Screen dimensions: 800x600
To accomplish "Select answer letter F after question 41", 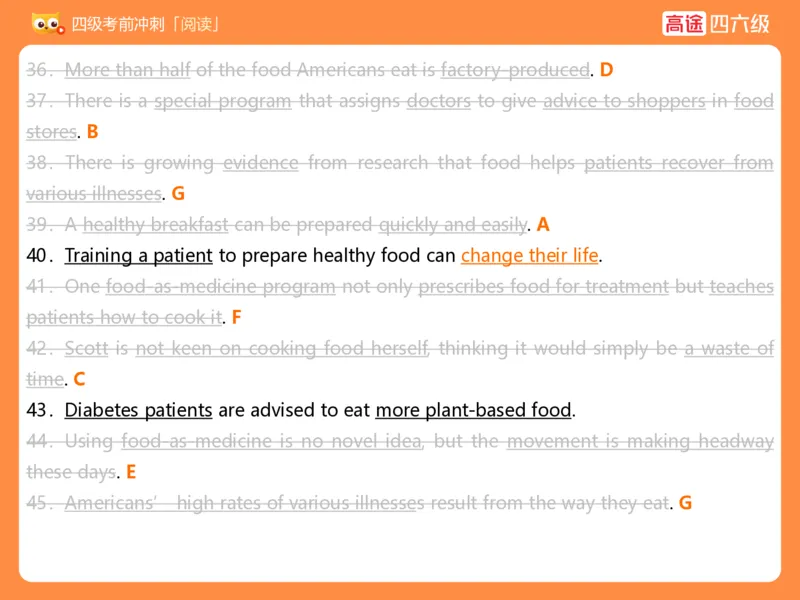I will pyautogui.click(x=236, y=318).
